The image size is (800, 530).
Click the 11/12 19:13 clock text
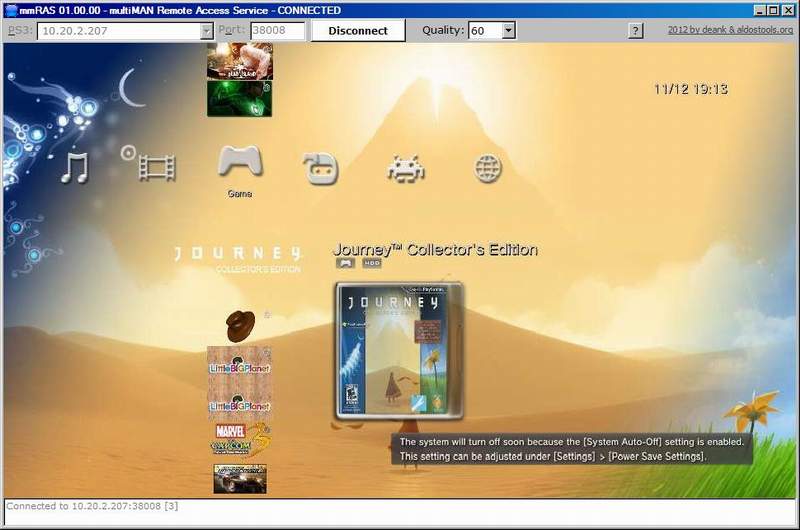coord(691,89)
